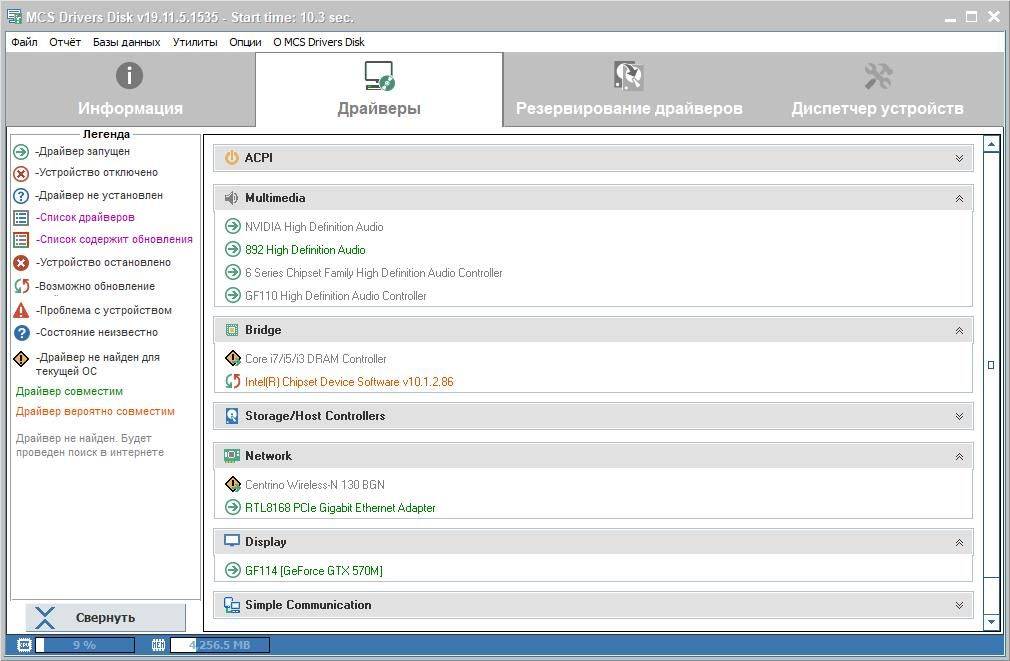1010x661 pixels.
Task: Select 6 Series Chipset Family Audio Controller
Action: (374, 273)
